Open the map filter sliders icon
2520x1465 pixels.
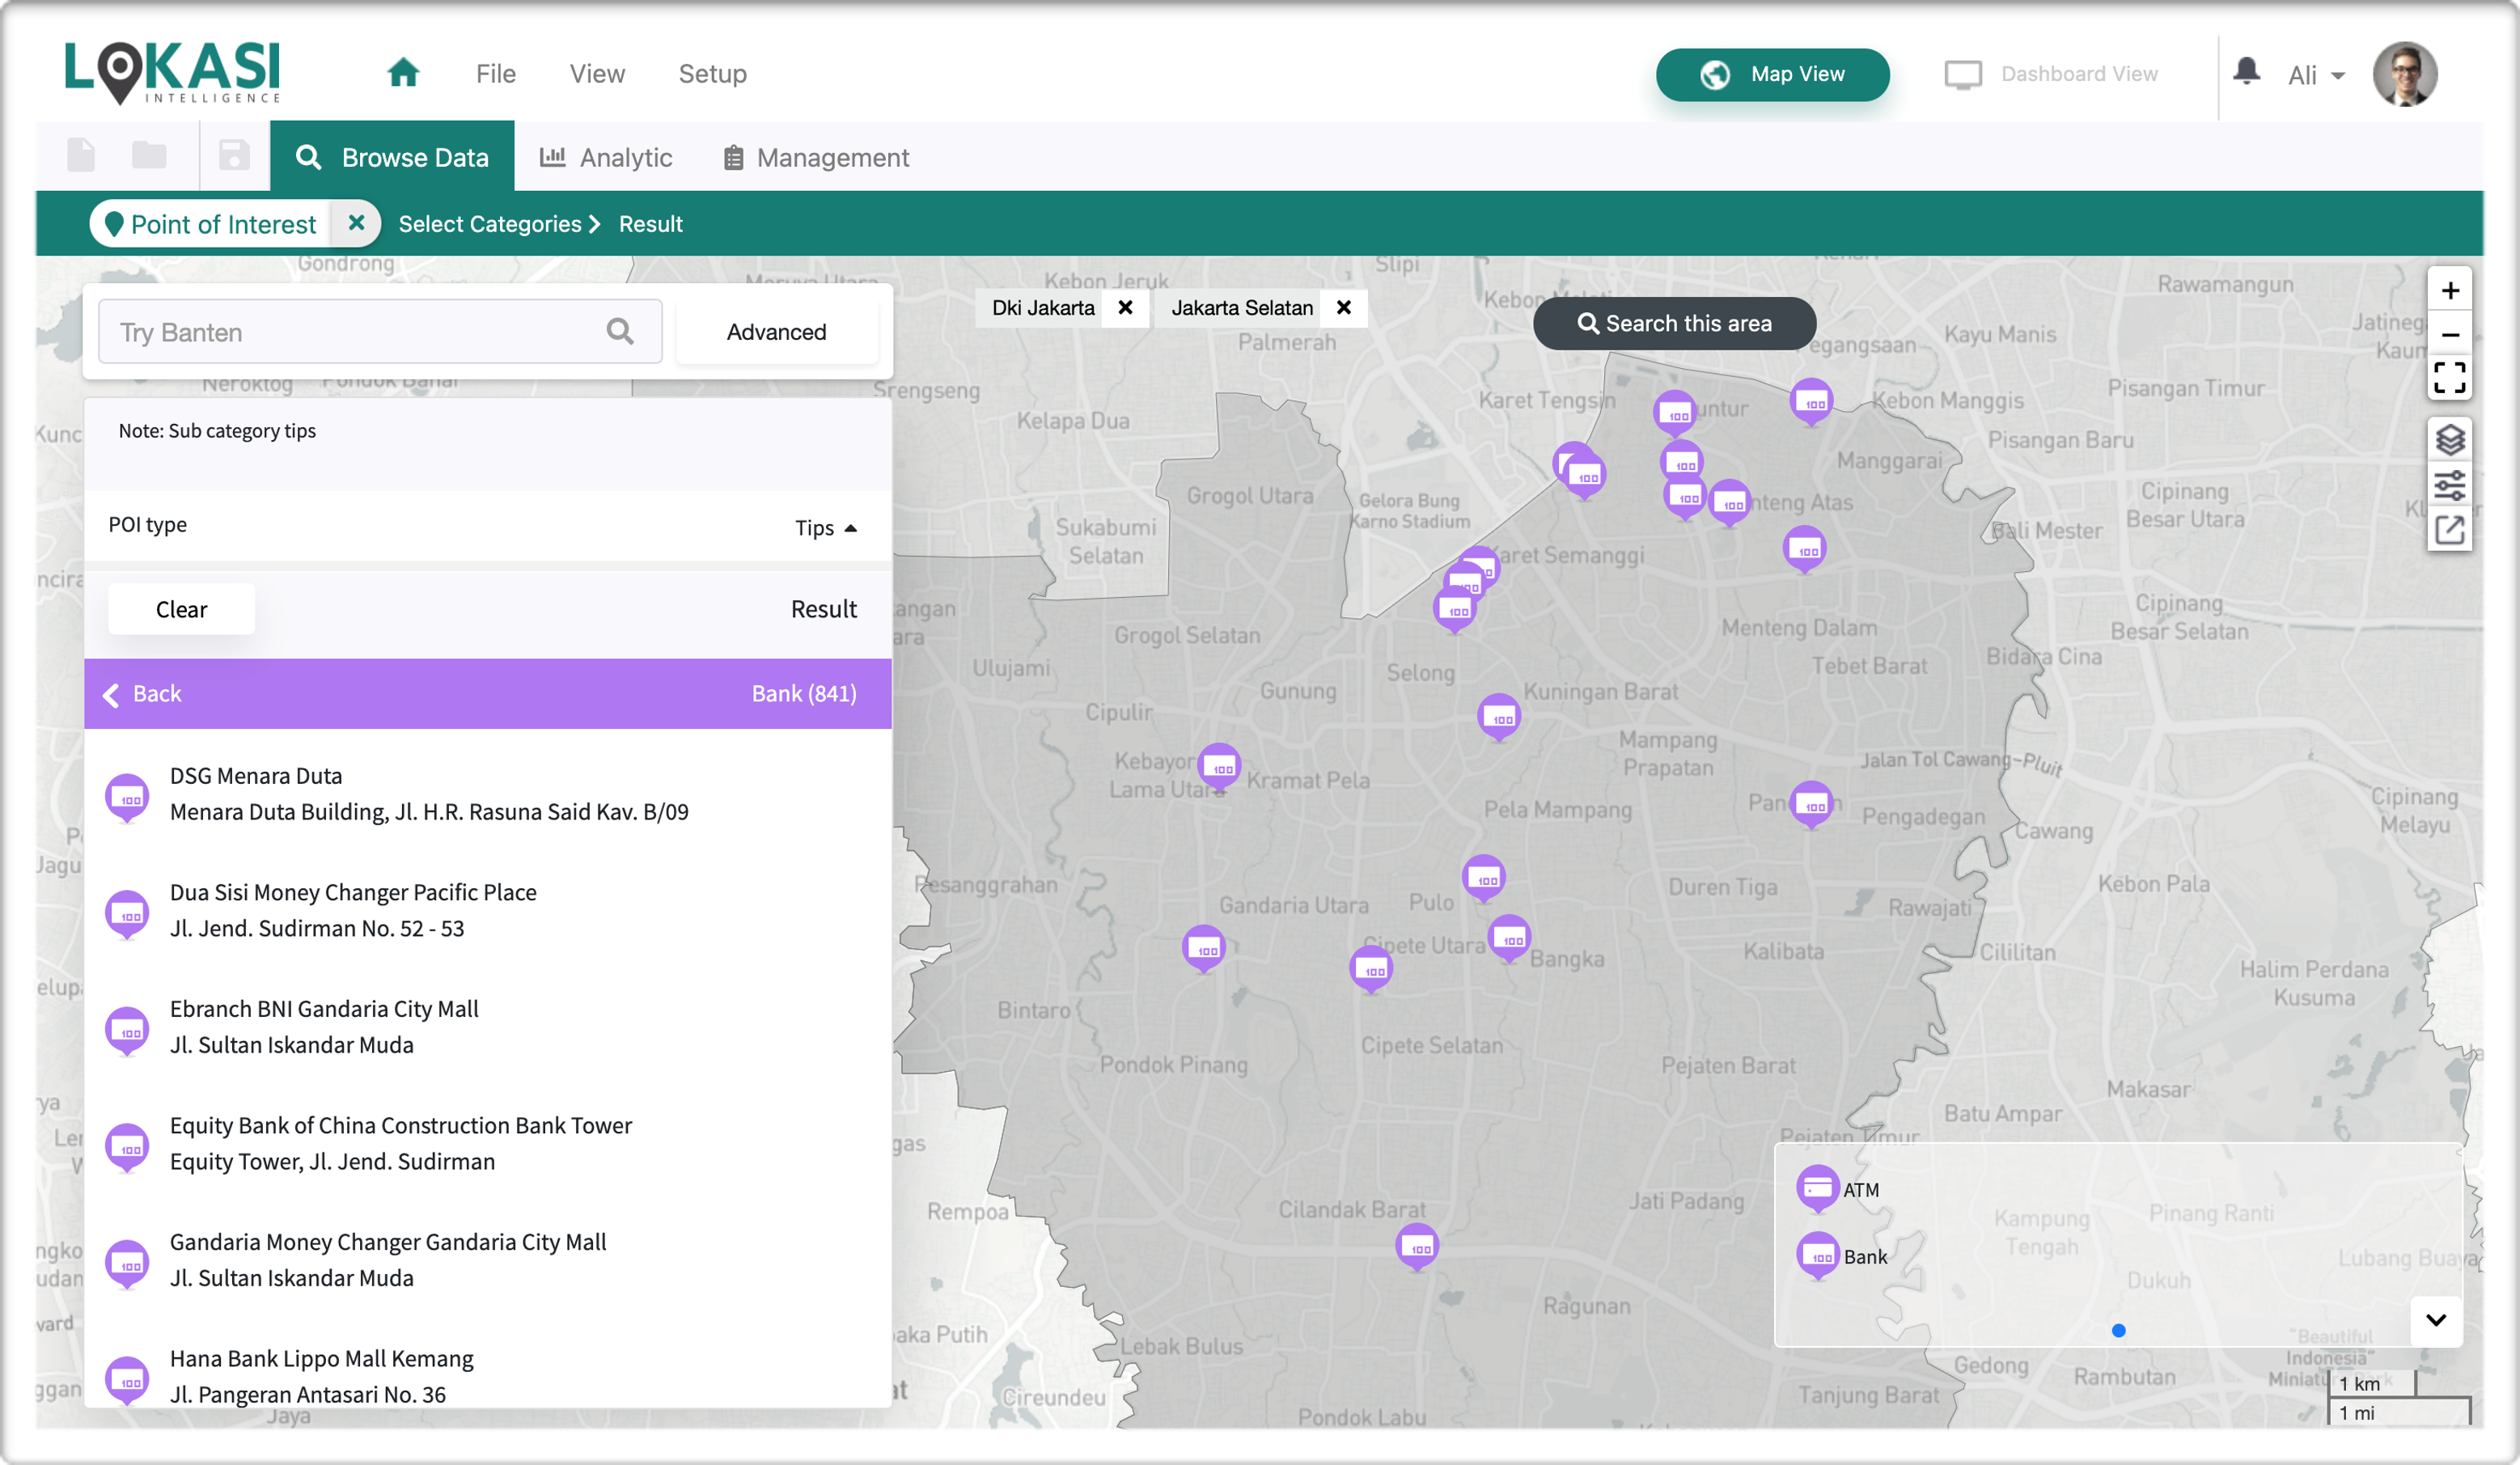click(x=2449, y=485)
